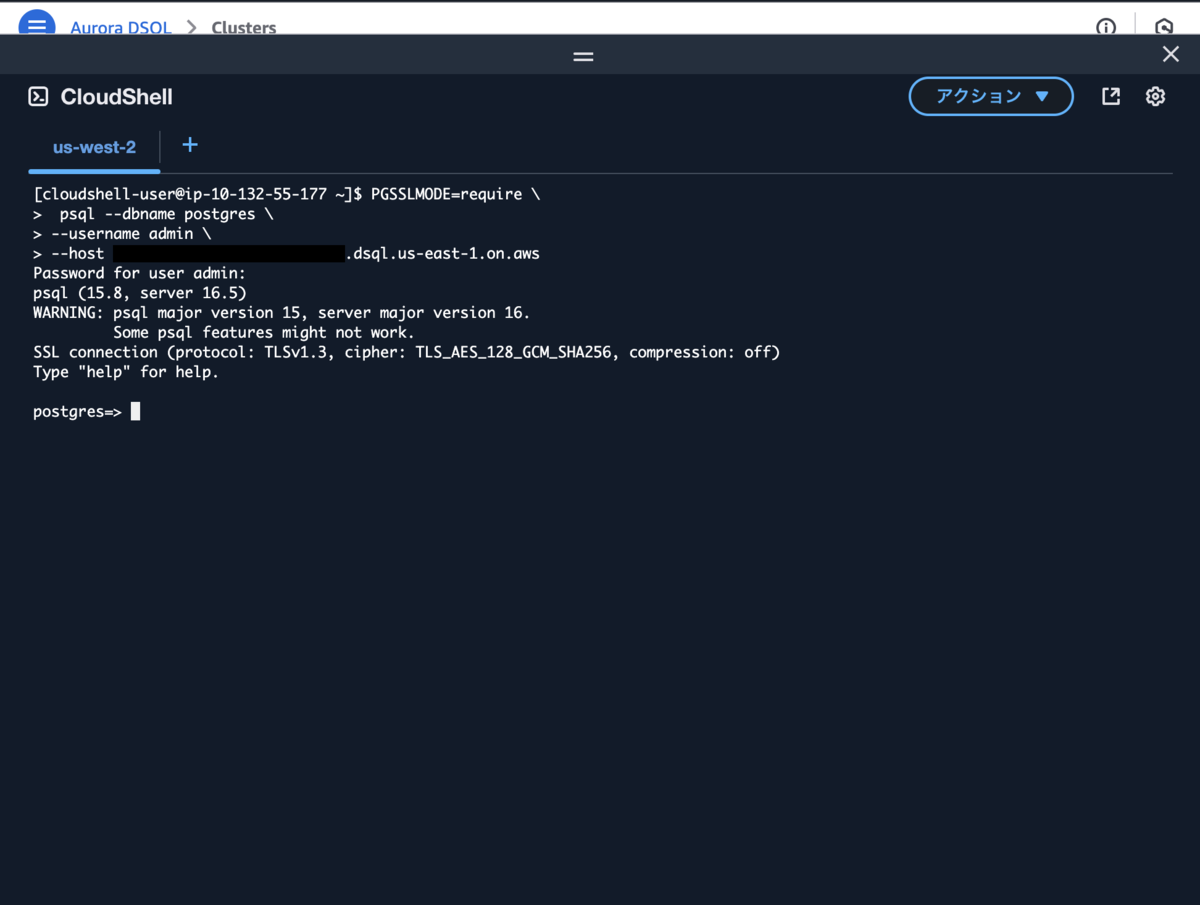Click the "psql (15.8, server 16.5)" line
Image resolution: width=1200 pixels, height=905 pixels.
pos(139,293)
